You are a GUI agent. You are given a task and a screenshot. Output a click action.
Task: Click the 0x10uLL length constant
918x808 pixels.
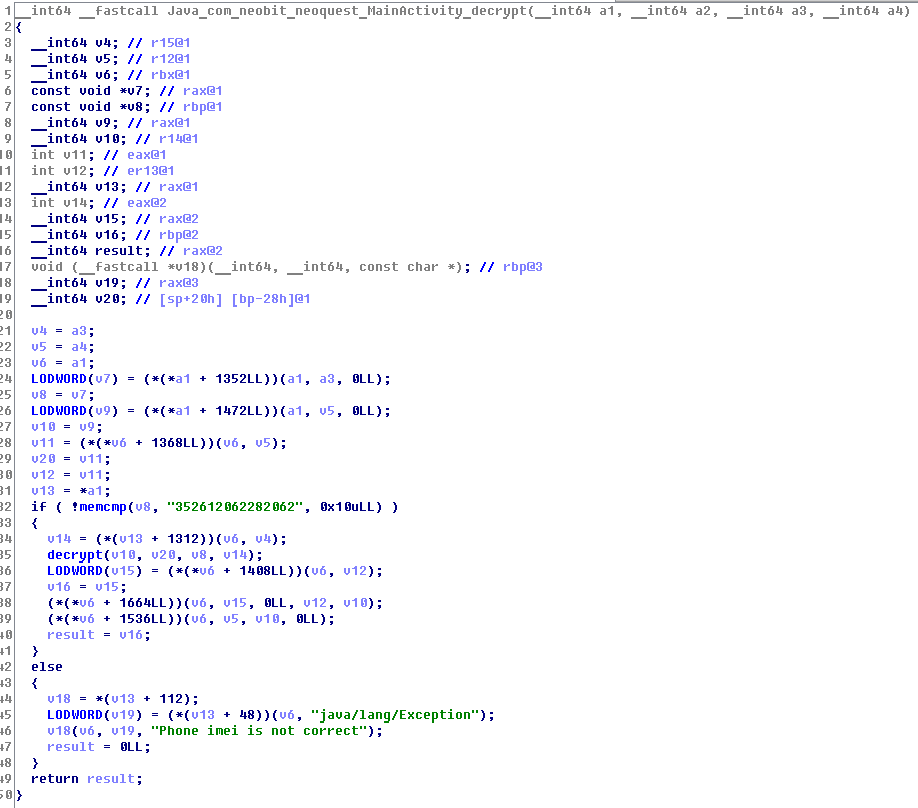pyautogui.click(x=347, y=506)
